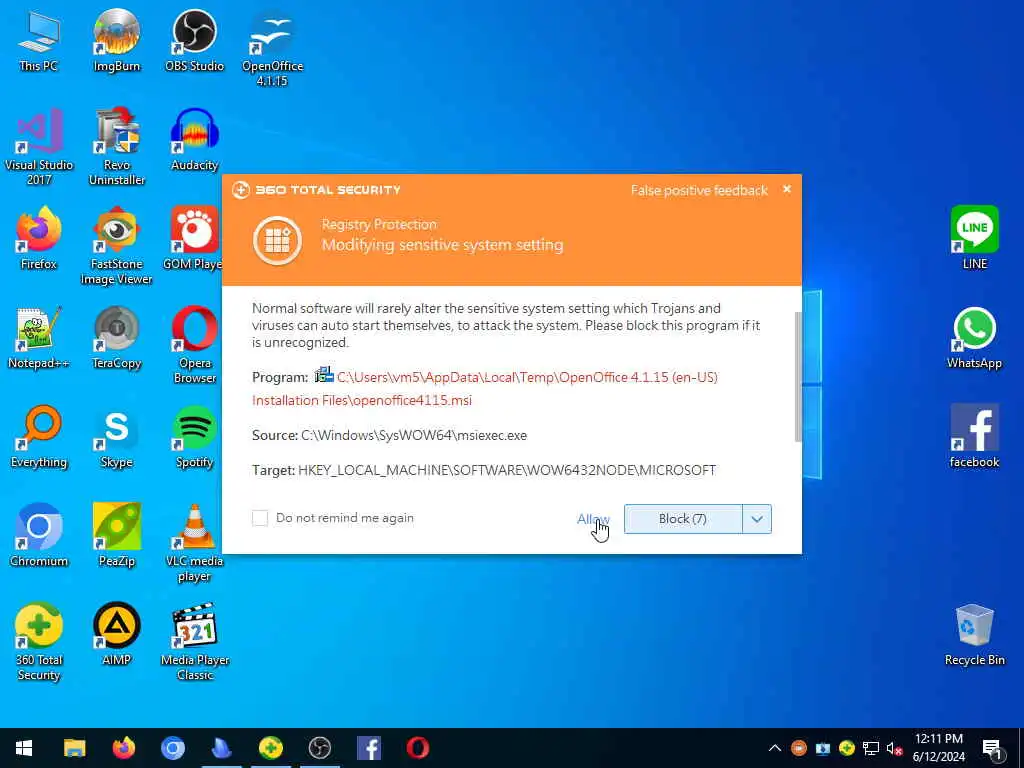Screen dimensions: 1024x768
Task: Open File Explorer from the taskbar
Action: coord(74,748)
